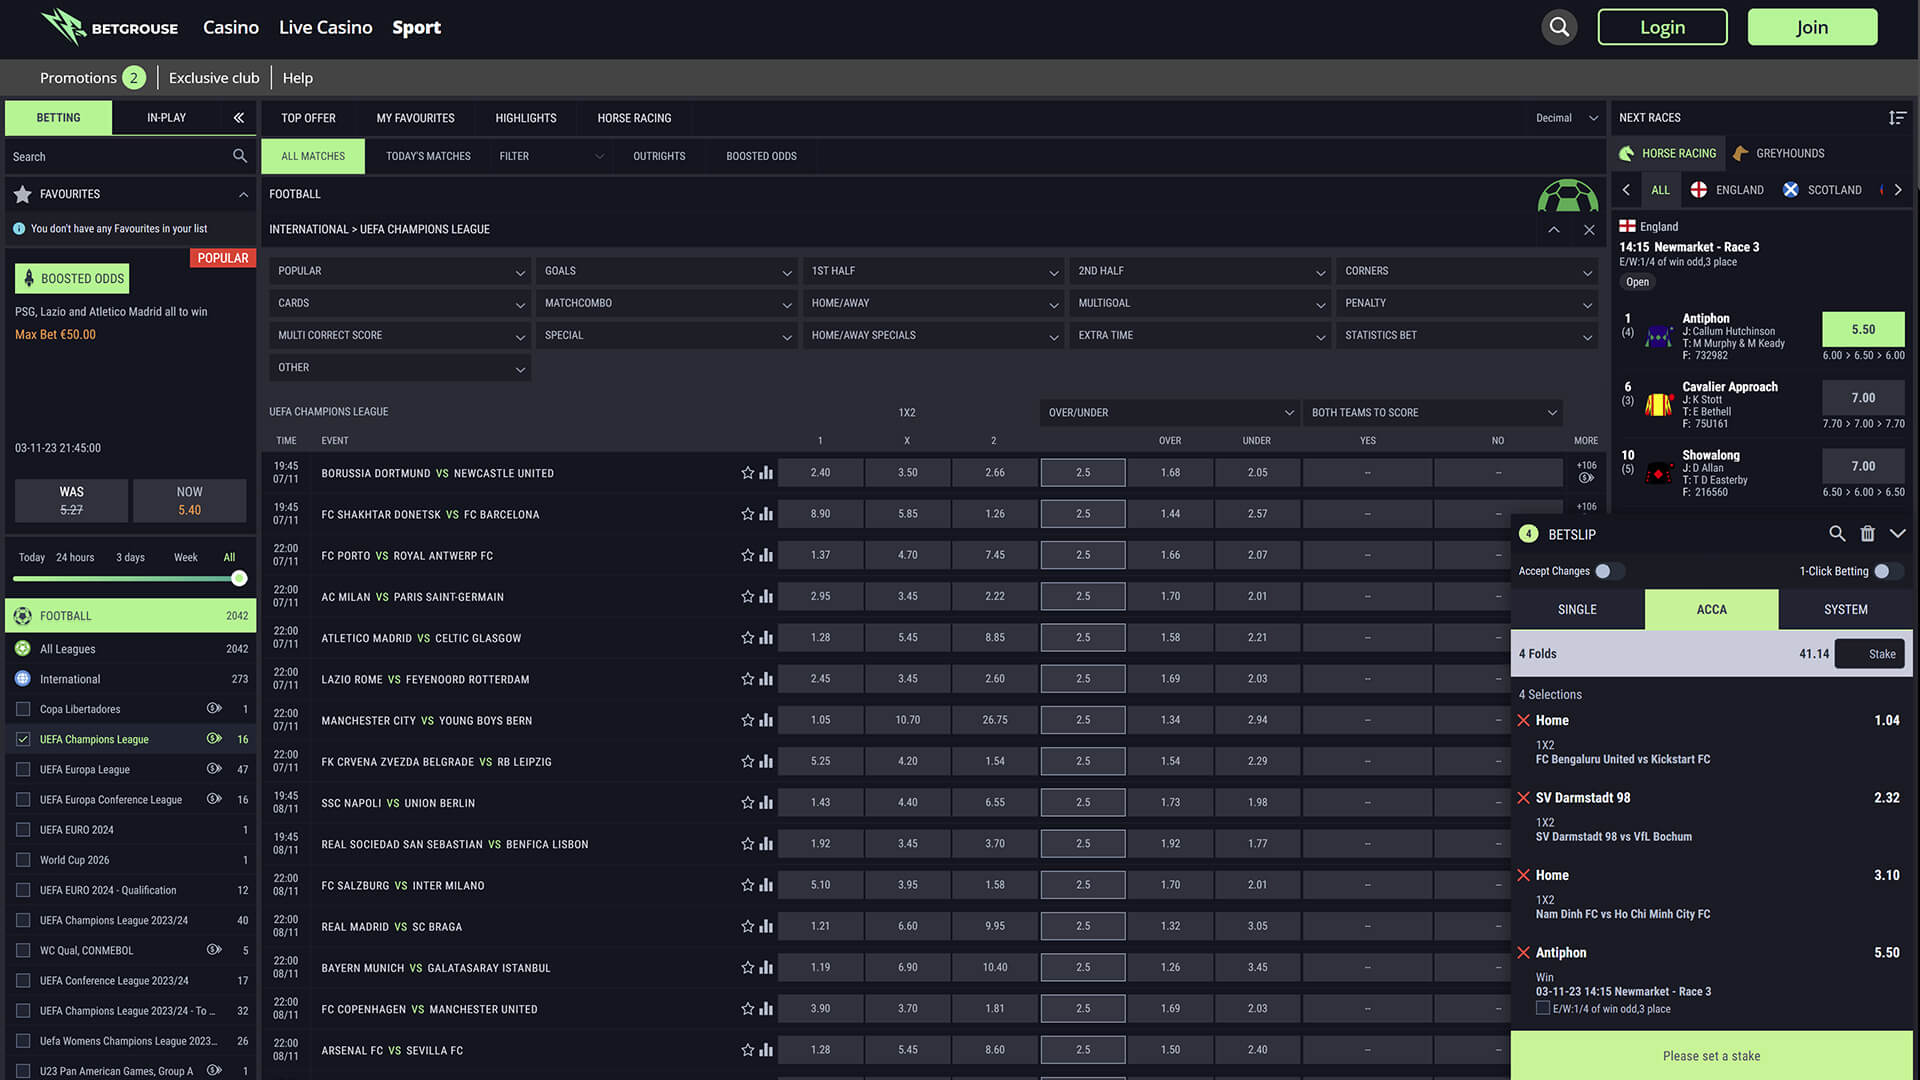This screenshot has height=1080, width=1920.
Task: Click the next races sort icon
Action: 1897,118
